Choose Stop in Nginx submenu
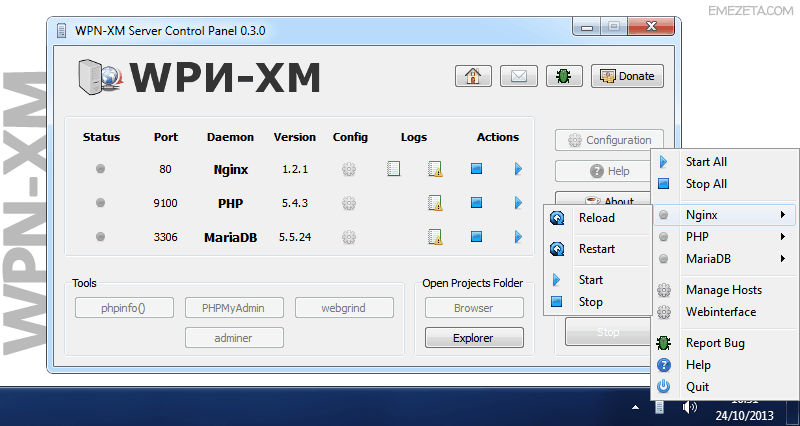The width and height of the screenshot is (800, 426). pyautogui.click(x=598, y=302)
